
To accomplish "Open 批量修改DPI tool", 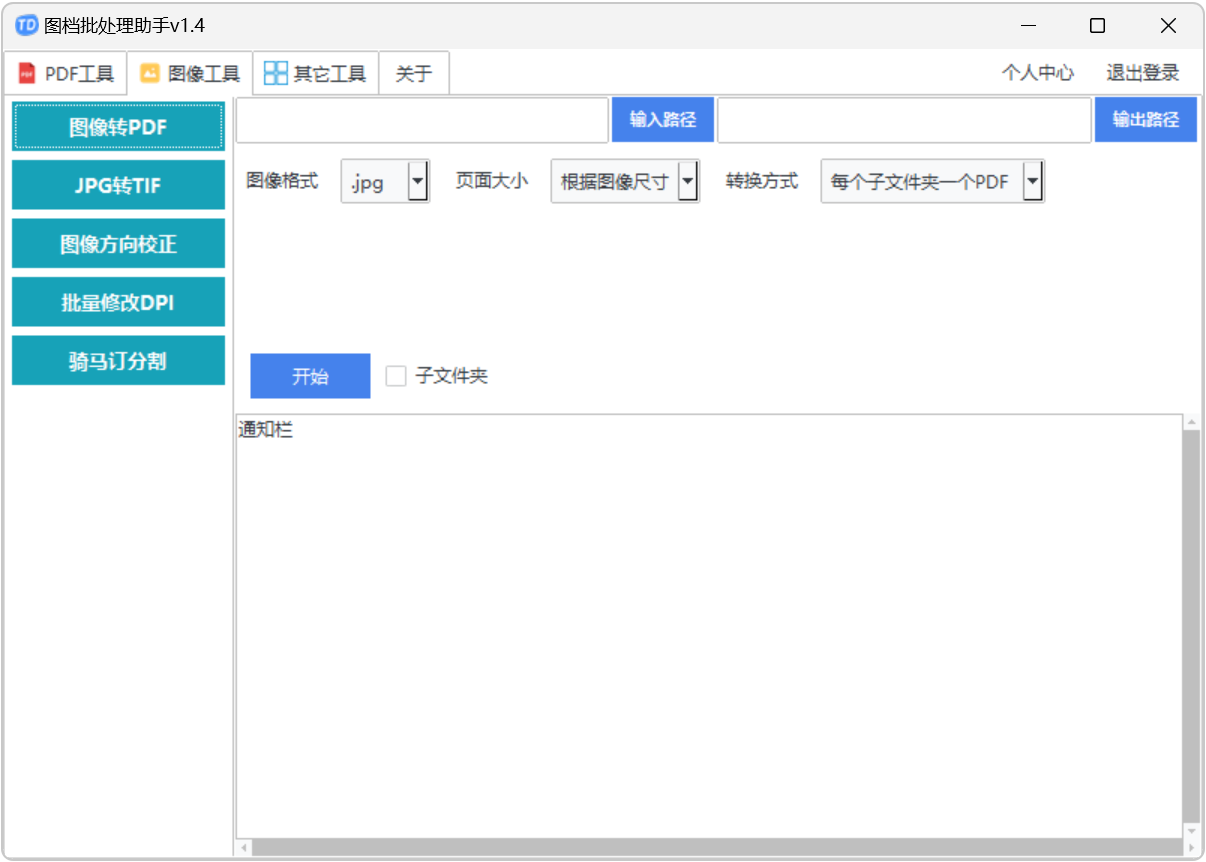I will [118, 302].
